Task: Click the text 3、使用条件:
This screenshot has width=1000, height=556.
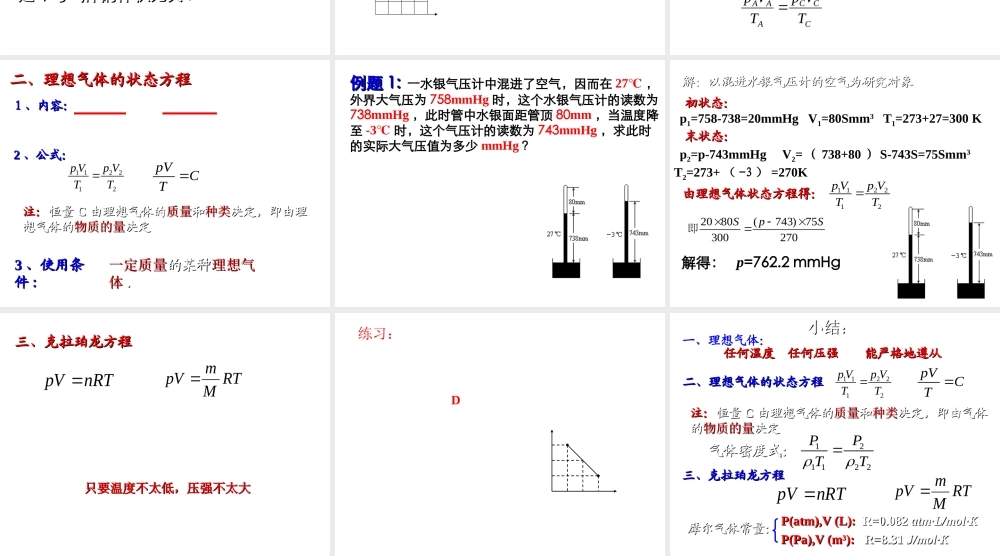Action: coord(49,273)
